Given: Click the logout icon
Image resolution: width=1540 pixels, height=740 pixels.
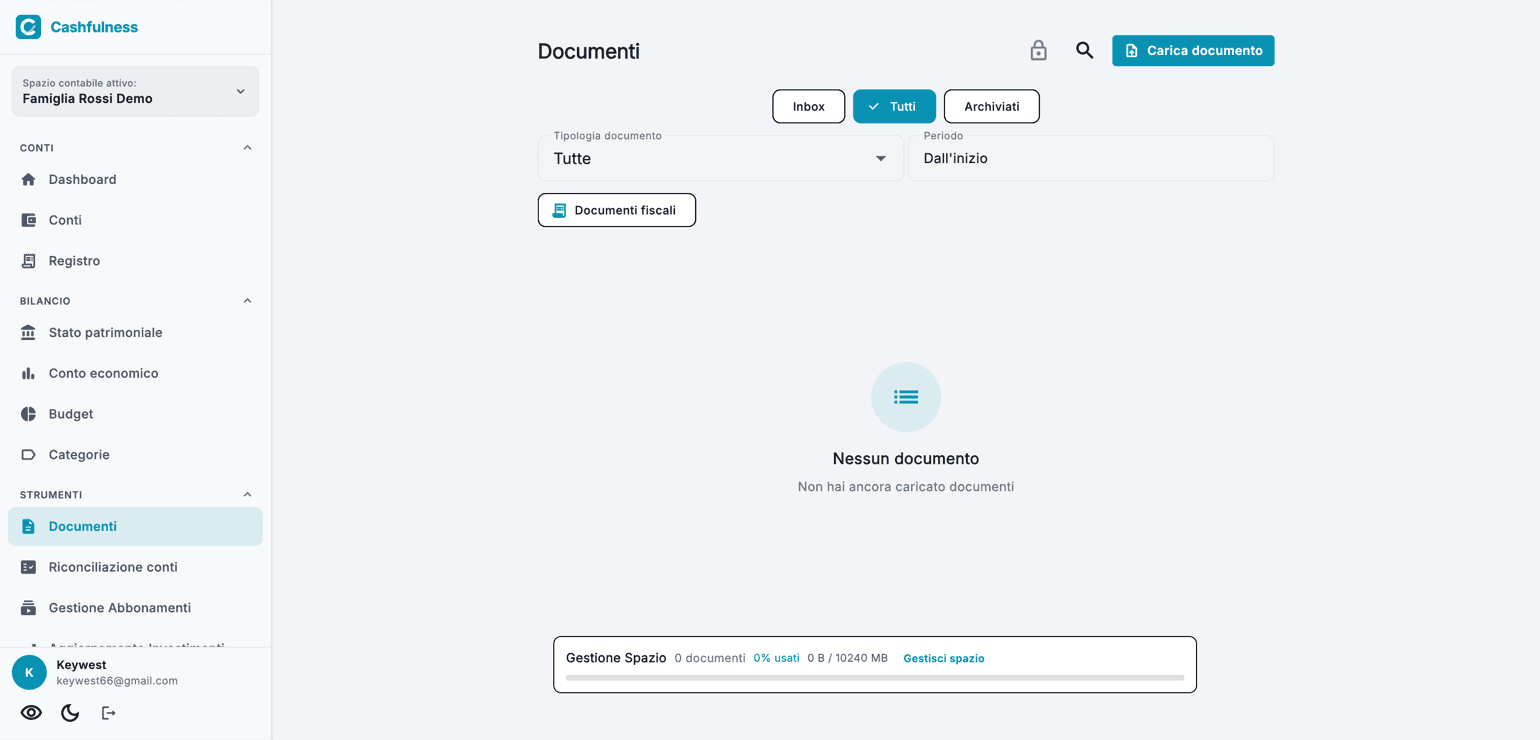Looking at the screenshot, I should (108, 713).
